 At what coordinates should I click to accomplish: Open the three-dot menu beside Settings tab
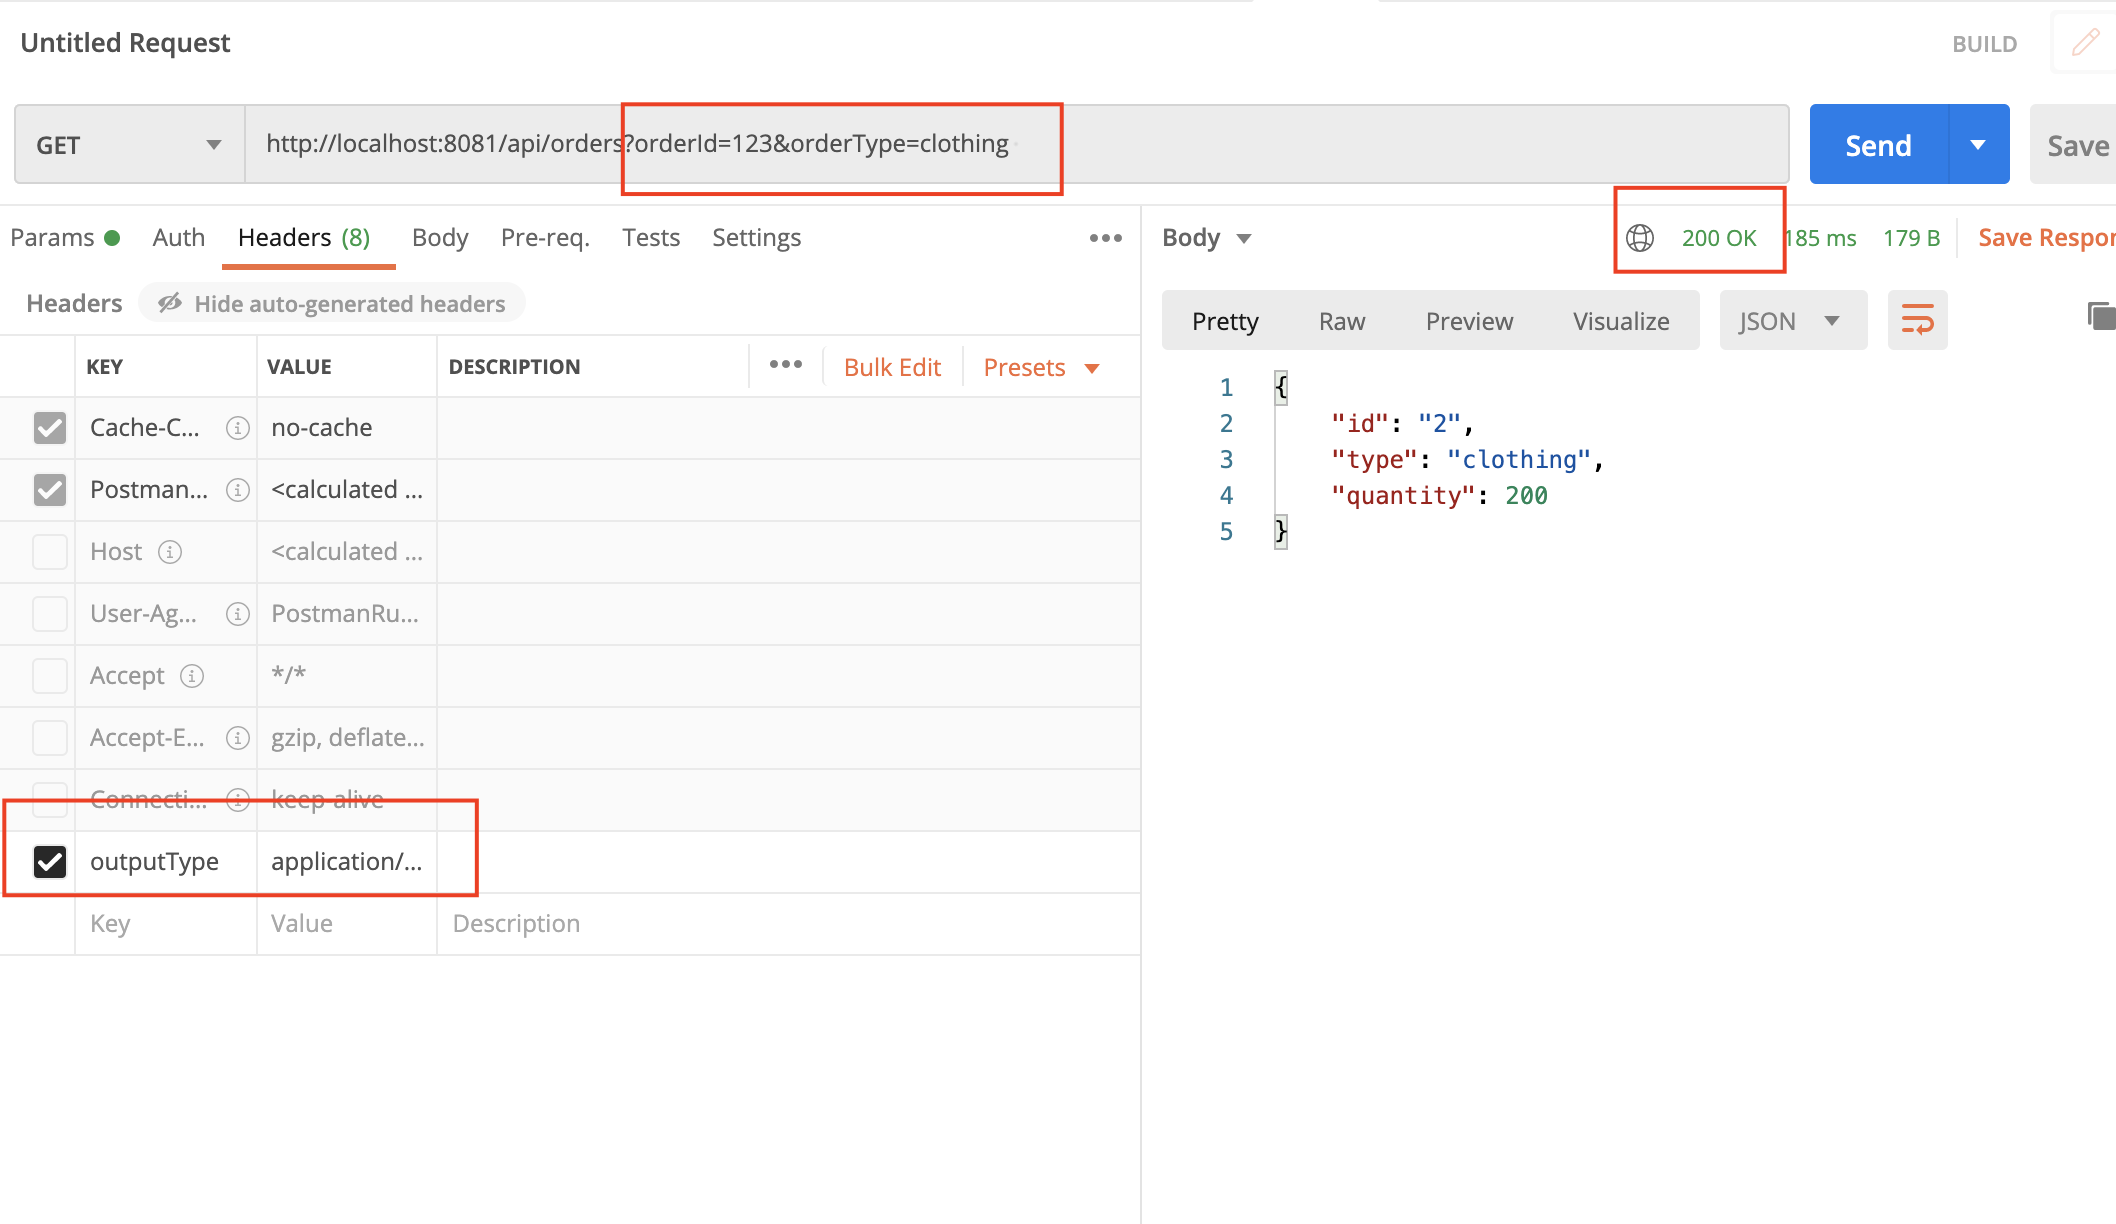click(x=1105, y=238)
